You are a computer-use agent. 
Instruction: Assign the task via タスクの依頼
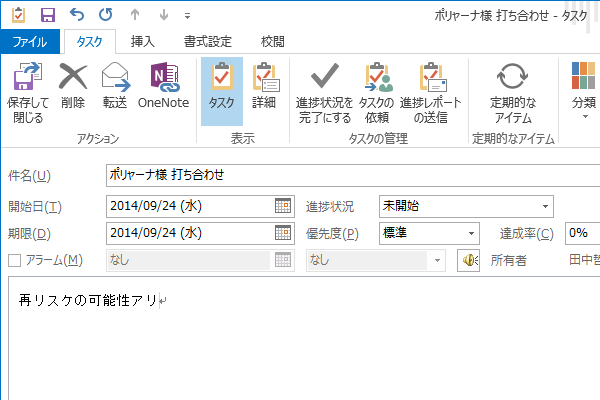(377, 92)
